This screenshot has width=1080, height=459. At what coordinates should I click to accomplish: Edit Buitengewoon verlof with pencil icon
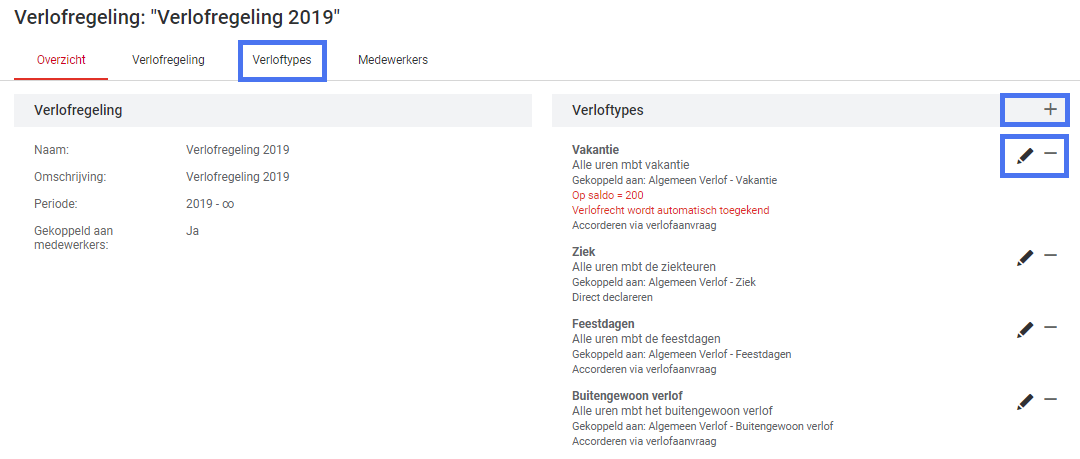pyautogui.click(x=1025, y=402)
